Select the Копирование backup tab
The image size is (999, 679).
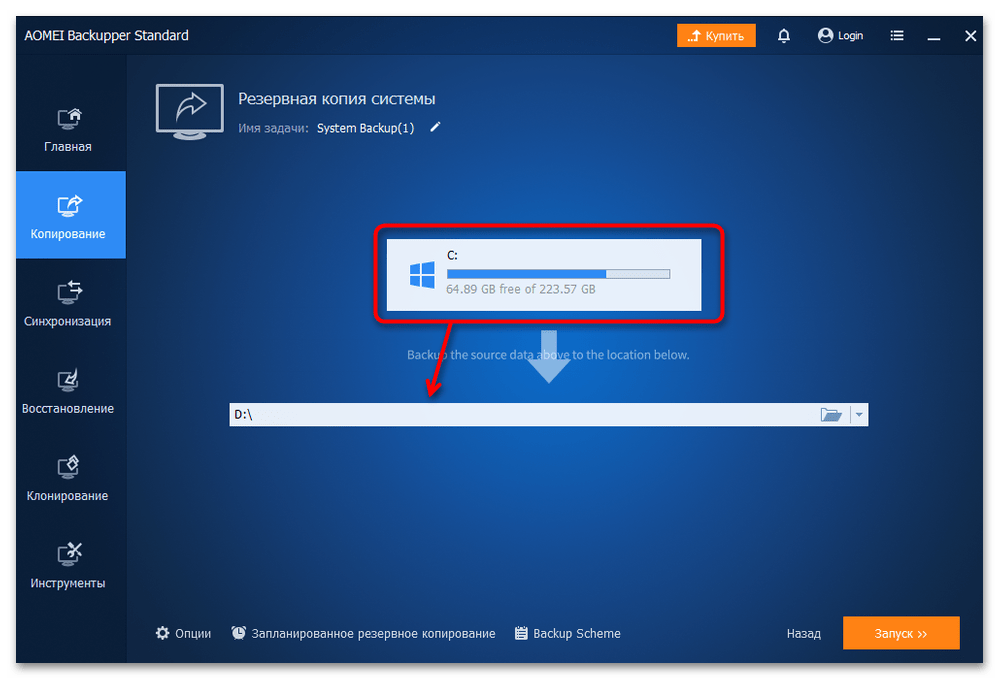click(71, 215)
